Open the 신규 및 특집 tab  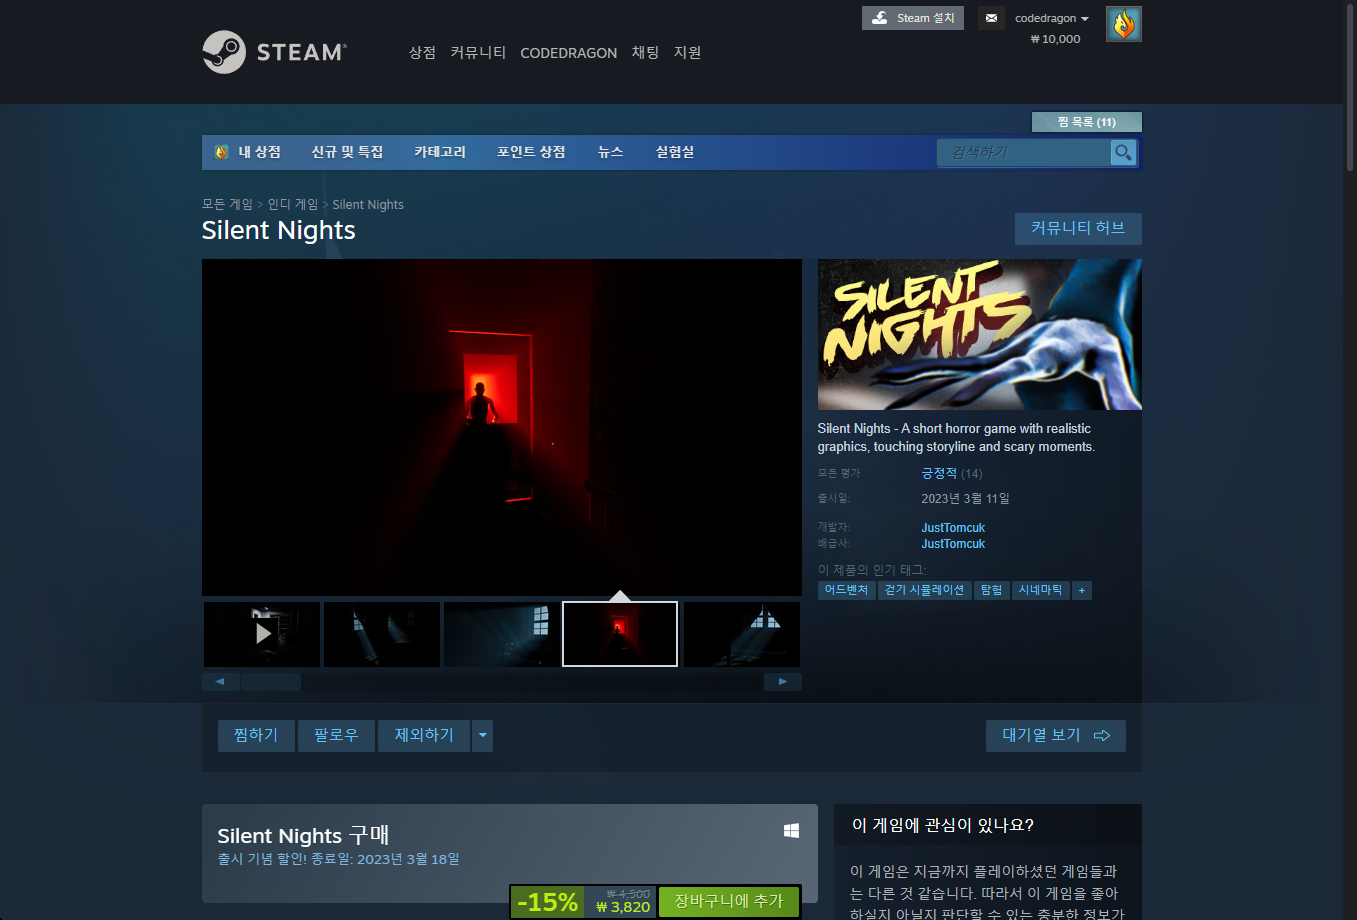(347, 152)
